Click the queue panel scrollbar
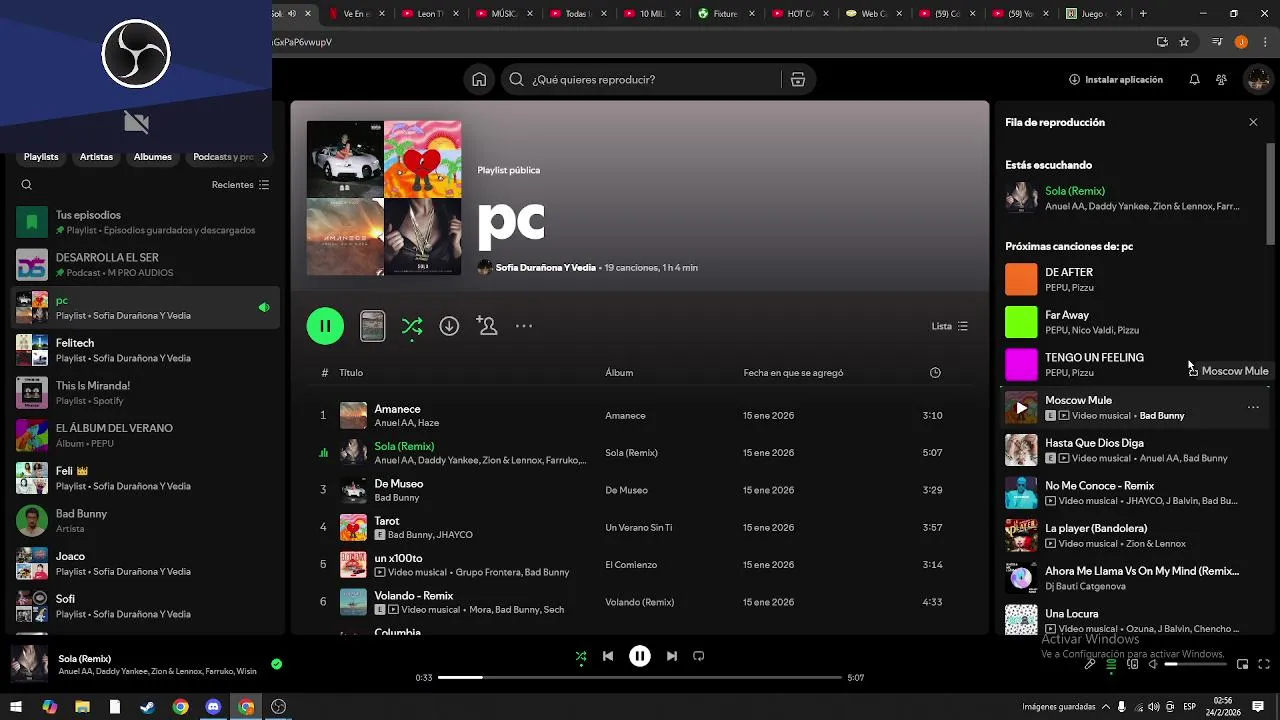This screenshot has height=720, width=1280. tap(1271, 194)
